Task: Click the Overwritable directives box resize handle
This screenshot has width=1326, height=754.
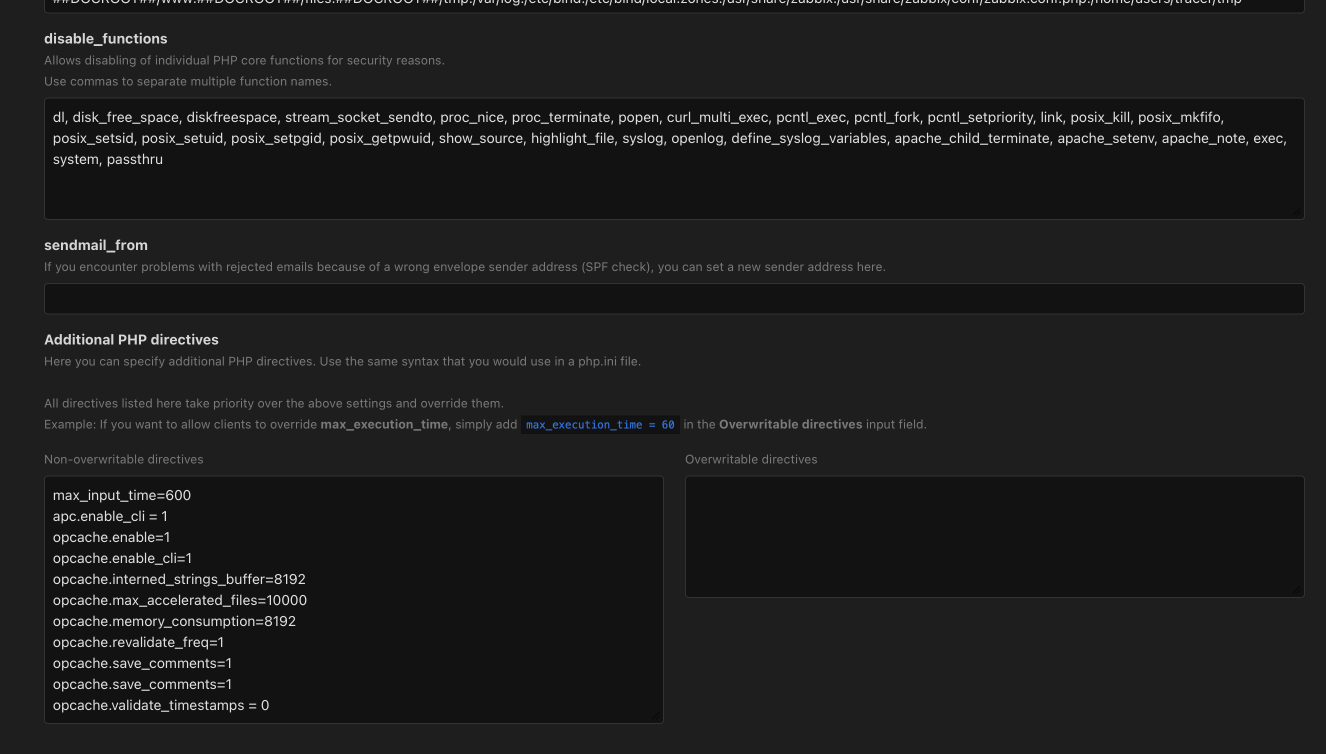Action: [1298, 591]
